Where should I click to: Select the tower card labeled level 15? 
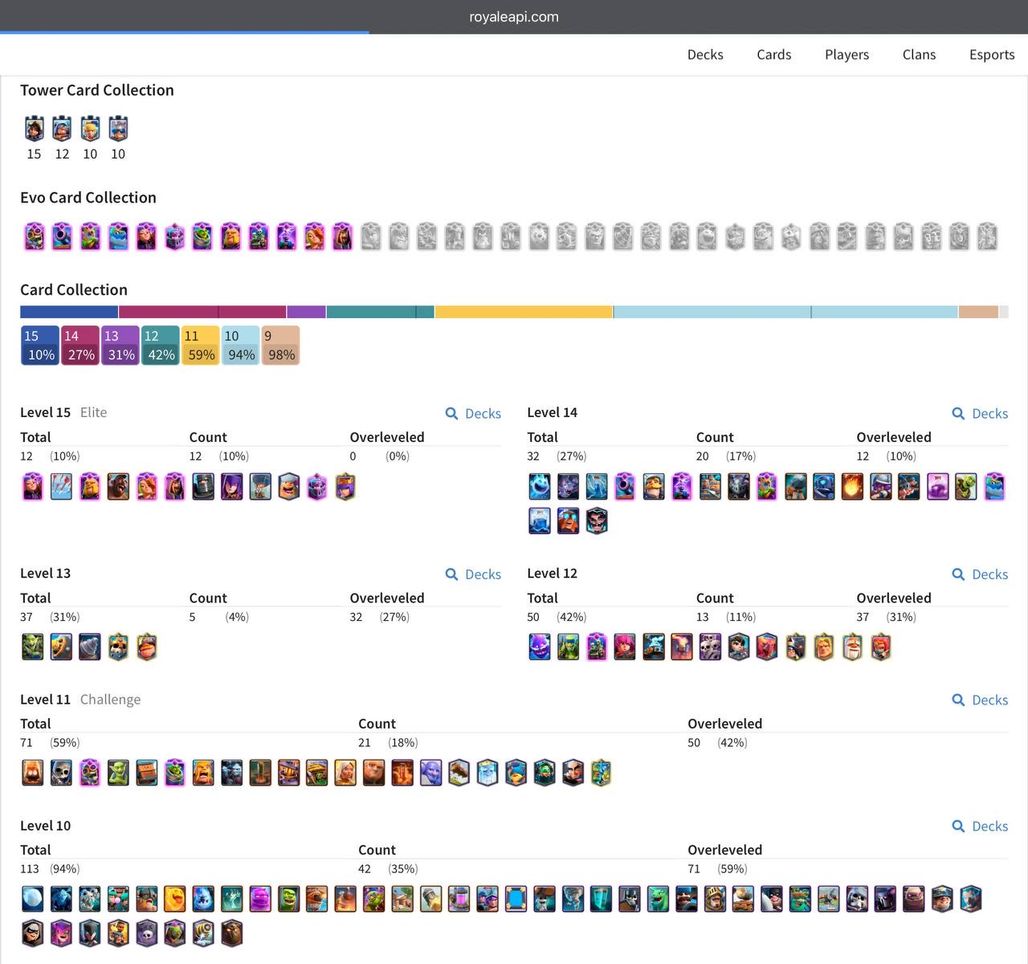coord(34,129)
